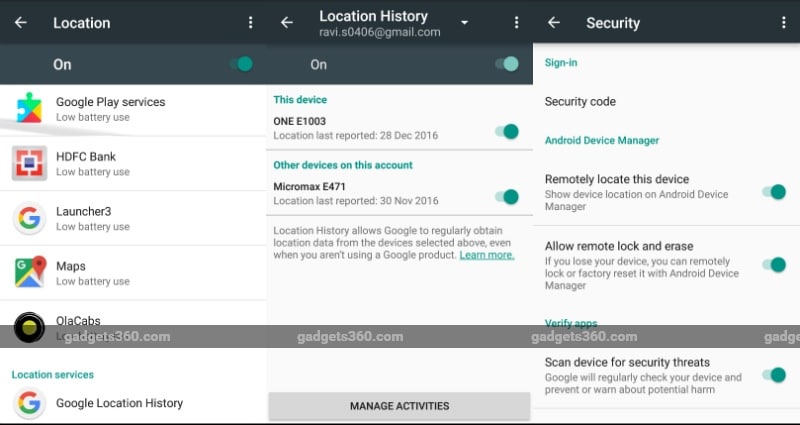Tap the HDFC Bank app icon

pyautogui.click(x=29, y=163)
